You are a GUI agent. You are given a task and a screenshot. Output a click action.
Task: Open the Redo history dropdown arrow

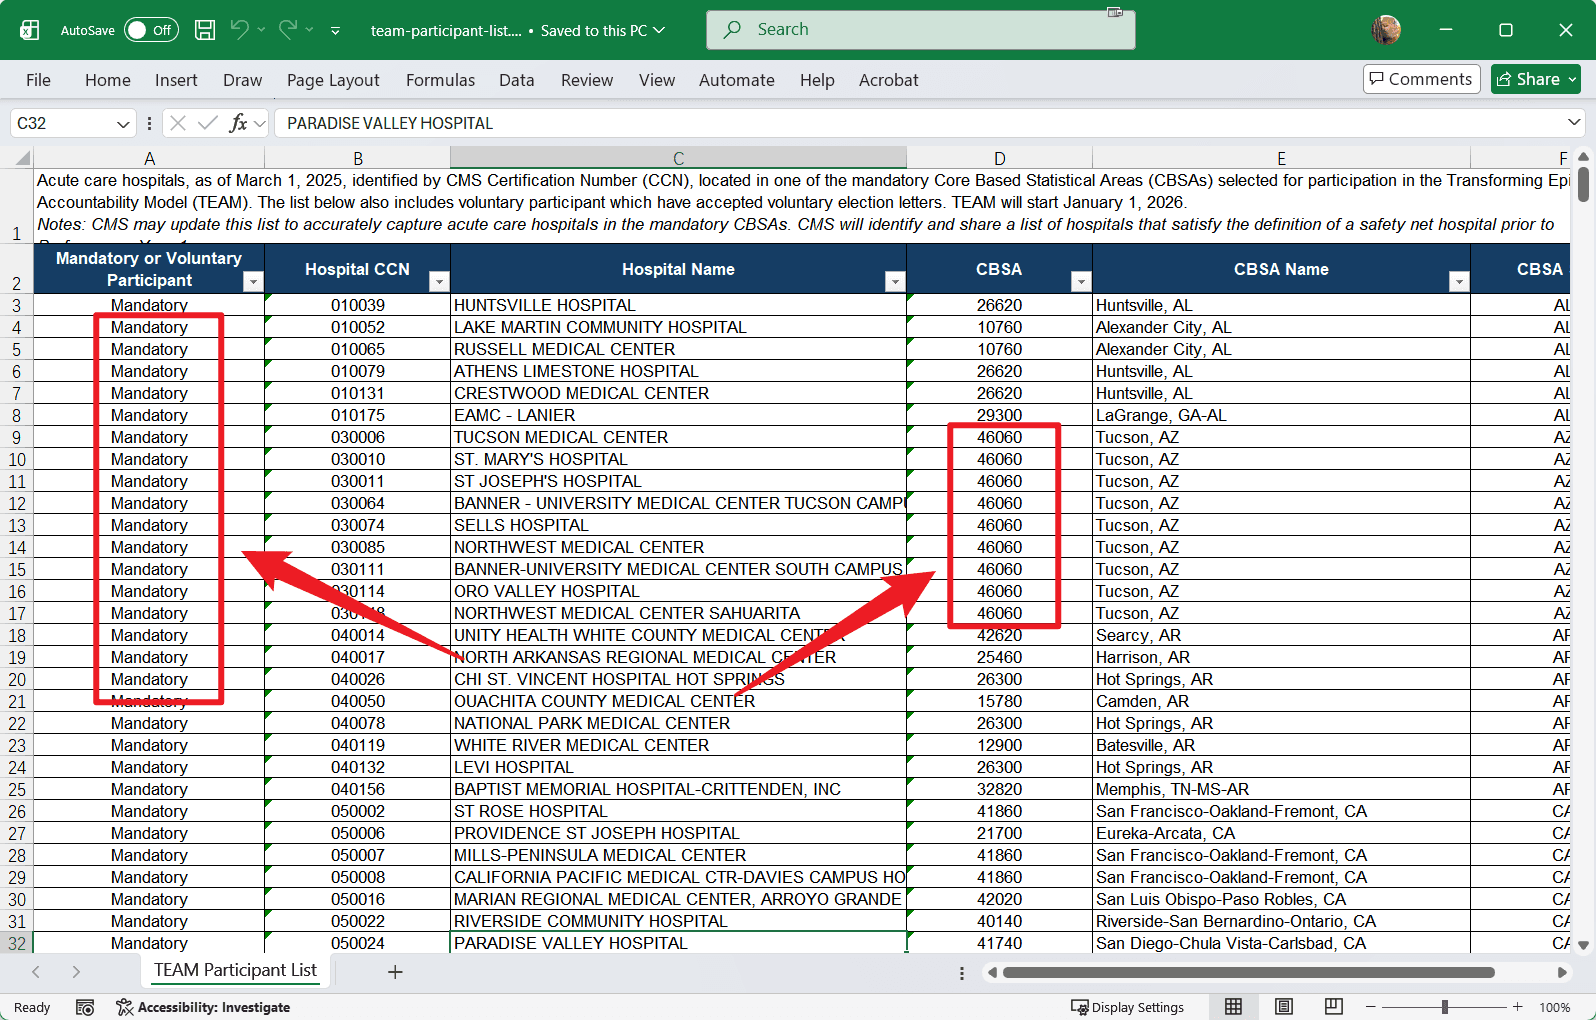pyautogui.click(x=310, y=30)
